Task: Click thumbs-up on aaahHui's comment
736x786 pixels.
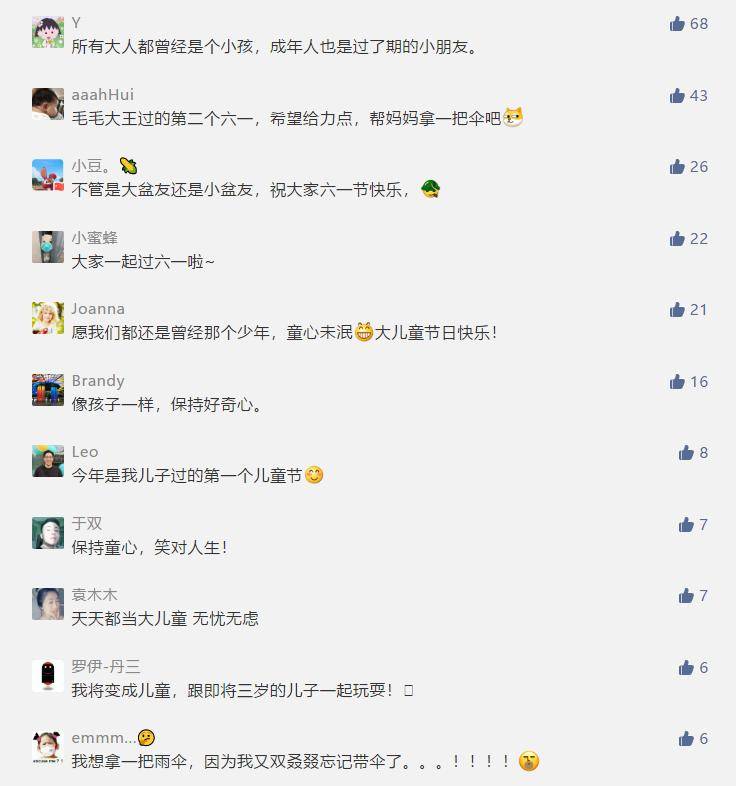Action: point(677,95)
